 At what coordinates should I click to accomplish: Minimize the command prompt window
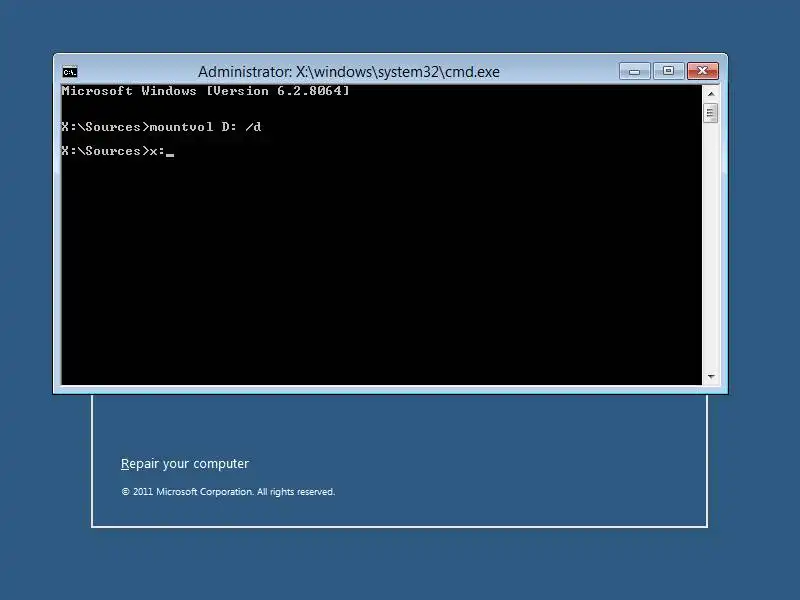pos(634,71)
